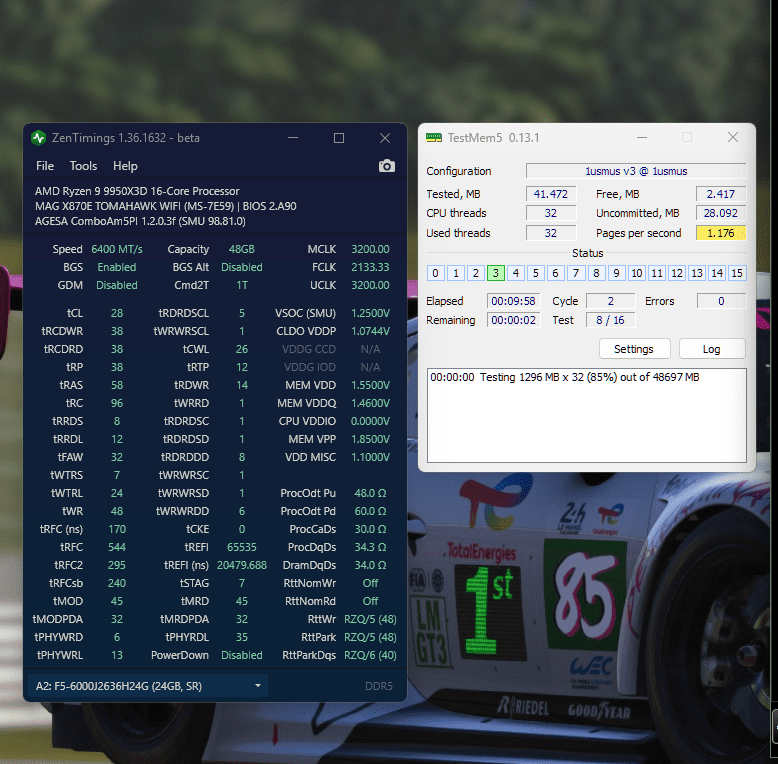
Task: Click the 1usmus v3 configuration field
Action: [x=636, y=171]
